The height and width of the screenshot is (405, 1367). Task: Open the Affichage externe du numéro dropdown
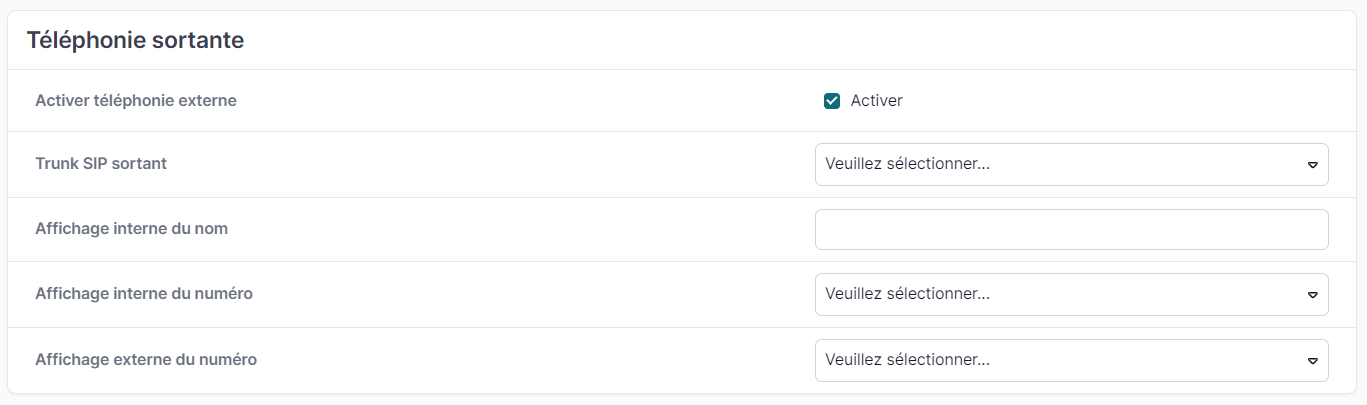pyautogui.click(x=1072, y=360)
